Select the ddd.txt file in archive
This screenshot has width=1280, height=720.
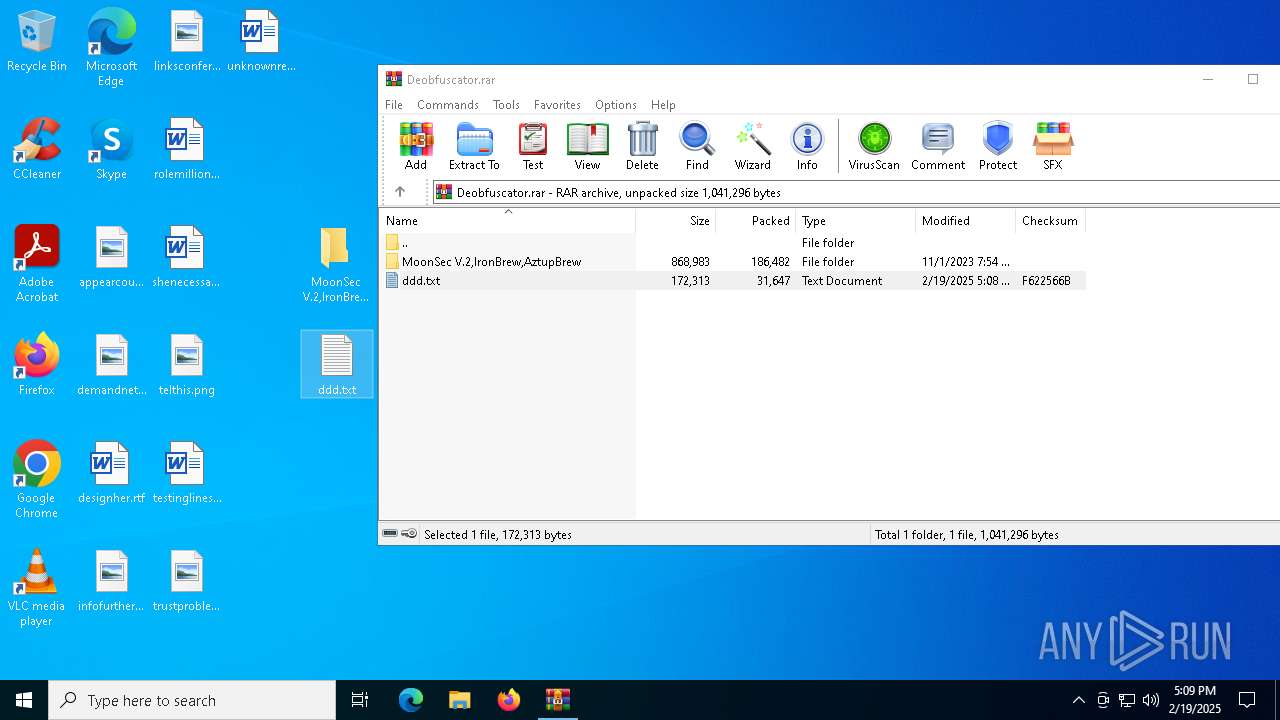pos(732,281)
